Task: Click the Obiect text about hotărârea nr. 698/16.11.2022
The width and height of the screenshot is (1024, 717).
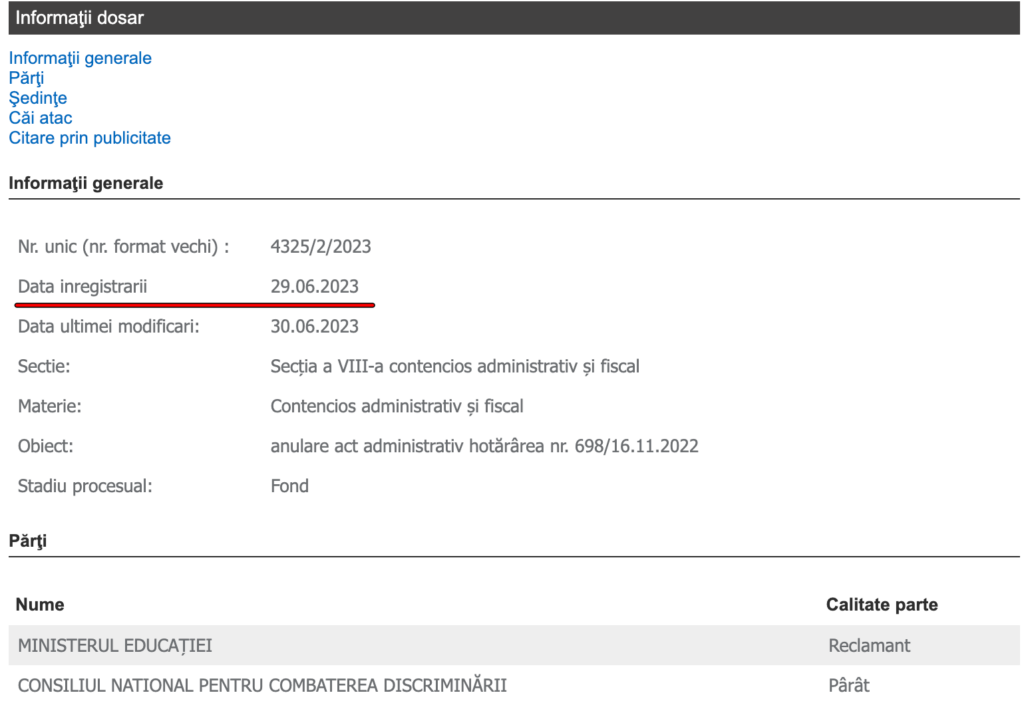Action: coord(484,447)
